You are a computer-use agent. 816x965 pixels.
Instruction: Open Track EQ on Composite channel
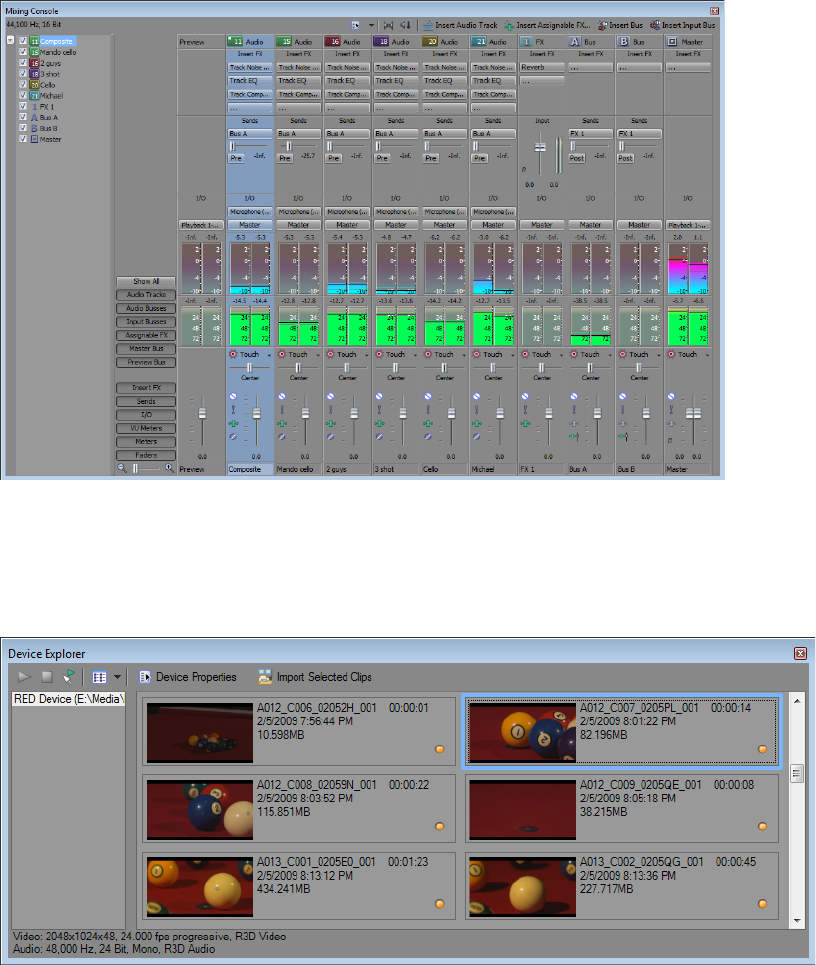250,81
